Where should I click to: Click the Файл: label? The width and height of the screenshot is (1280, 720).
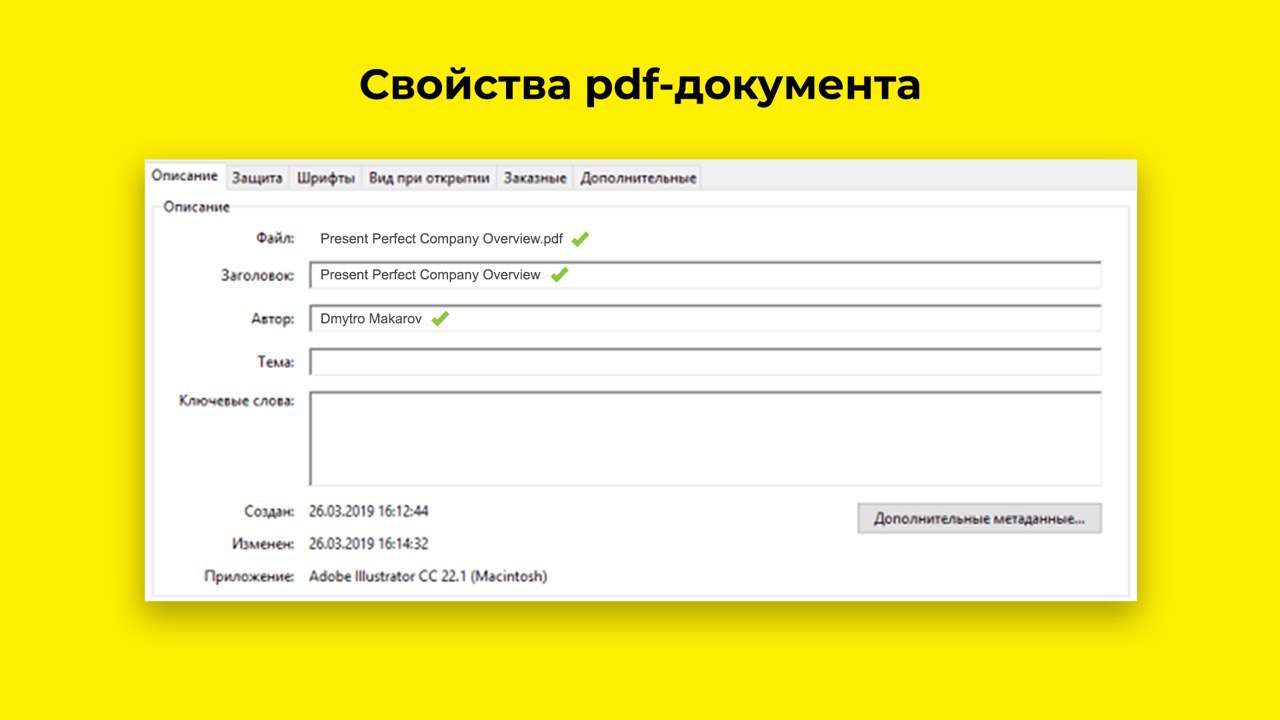pyautogui.click(x=275, y=239)
